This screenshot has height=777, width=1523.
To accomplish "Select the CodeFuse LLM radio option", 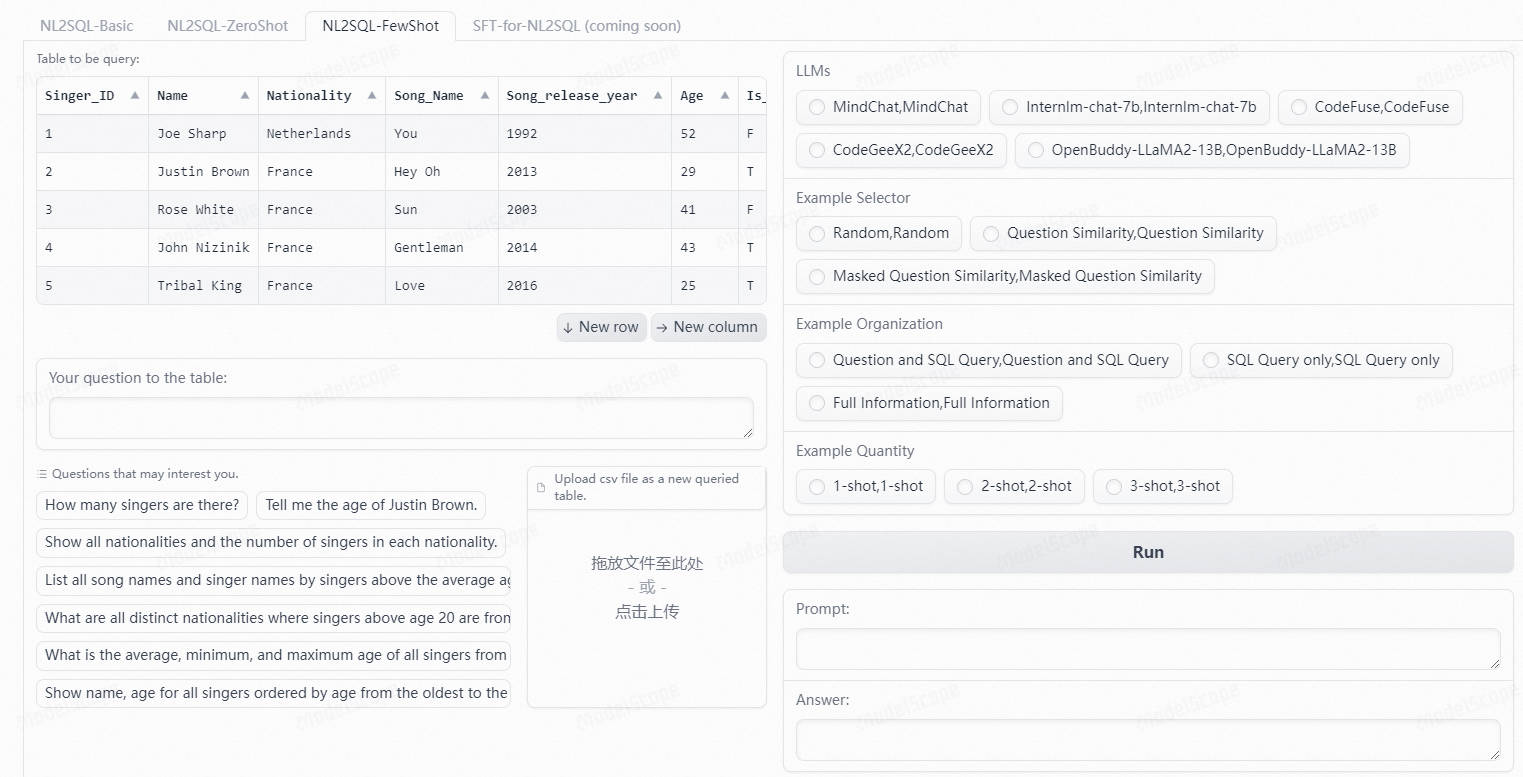I will coord(1298,107).
